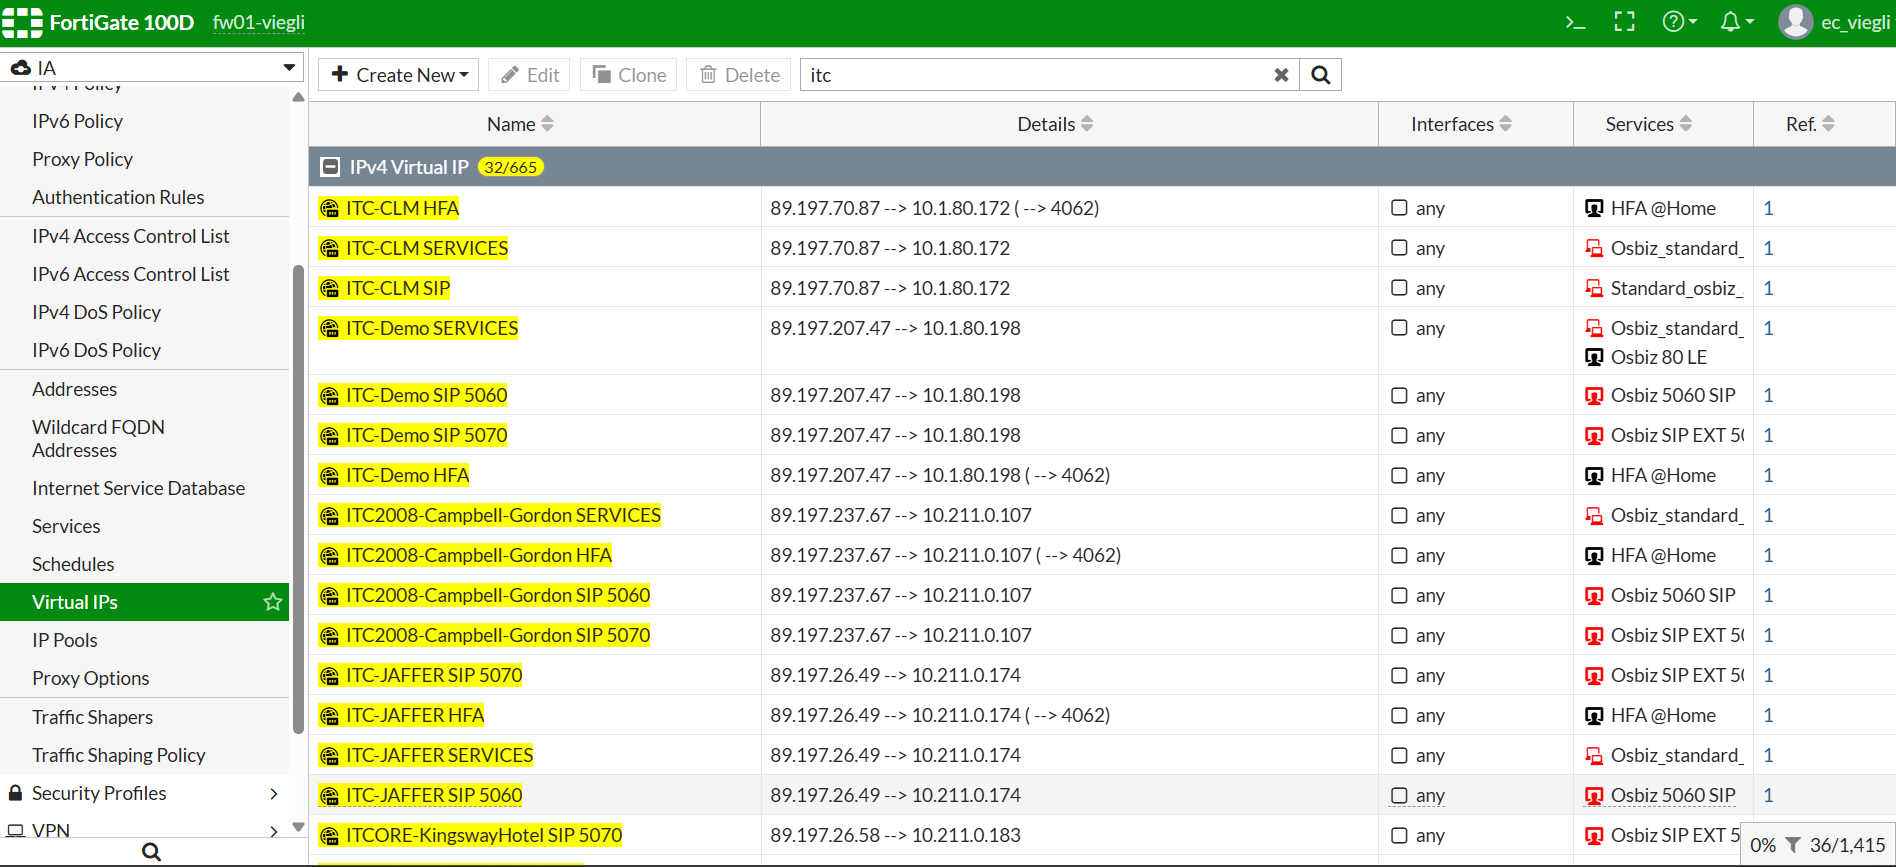1896x867 pixels.
Task: Click the sidebar vertical scrollbar
Action: tap(298, 500)
